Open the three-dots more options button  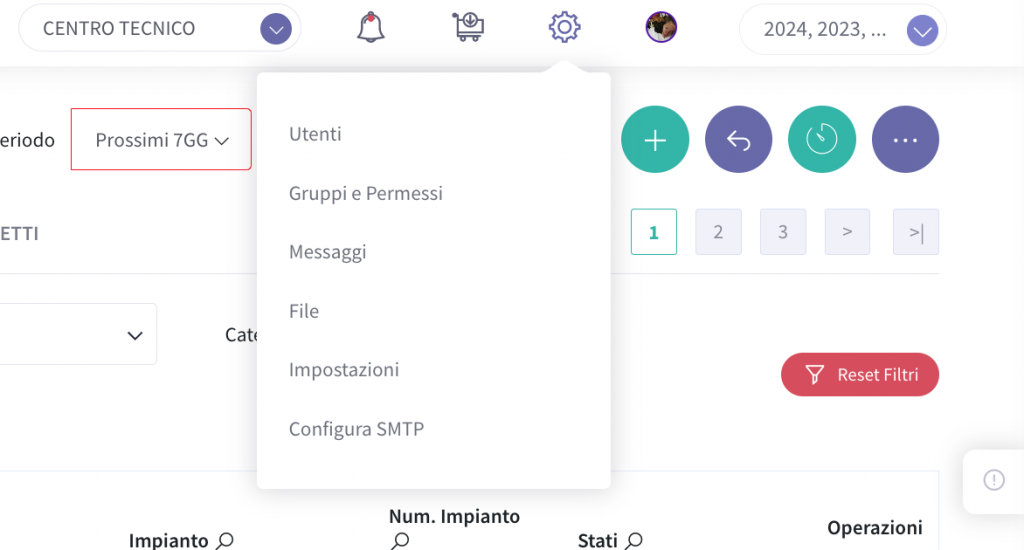pyautogui.click(x=905, y=139)
